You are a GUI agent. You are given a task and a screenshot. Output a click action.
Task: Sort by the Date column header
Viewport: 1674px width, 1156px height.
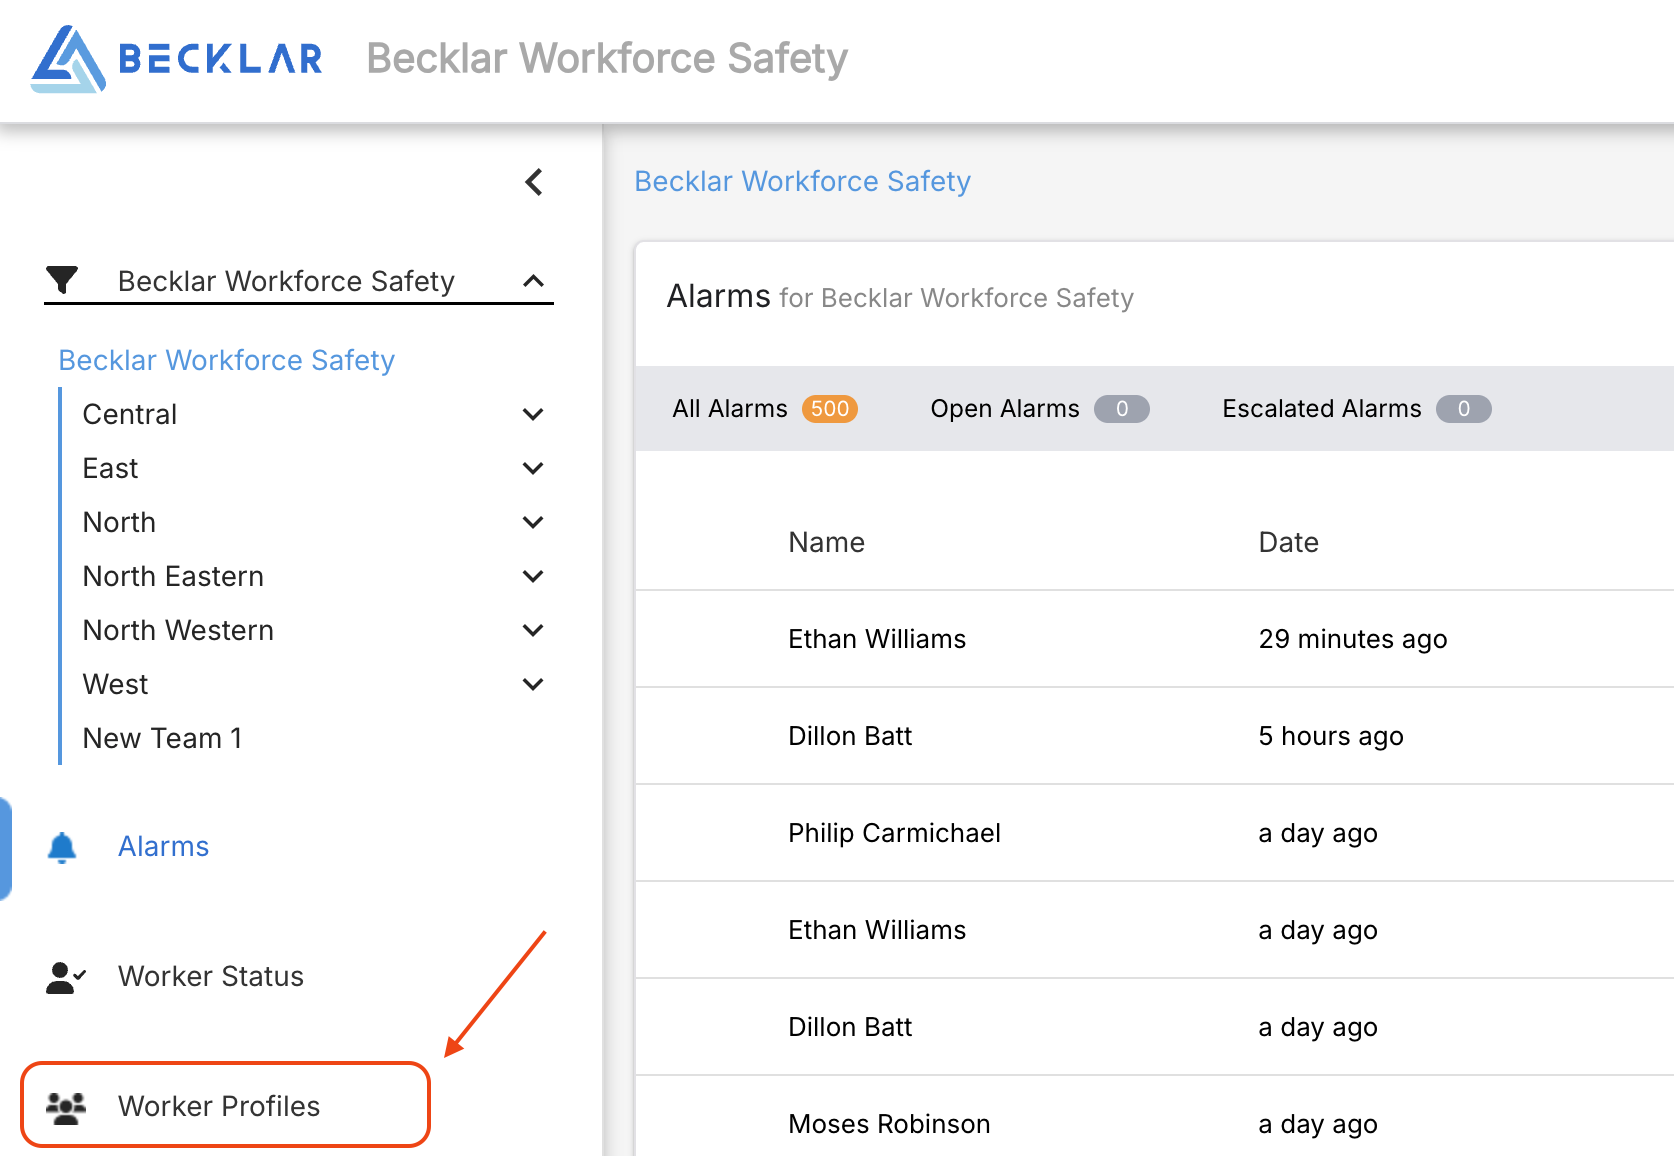coord(1288,542)
